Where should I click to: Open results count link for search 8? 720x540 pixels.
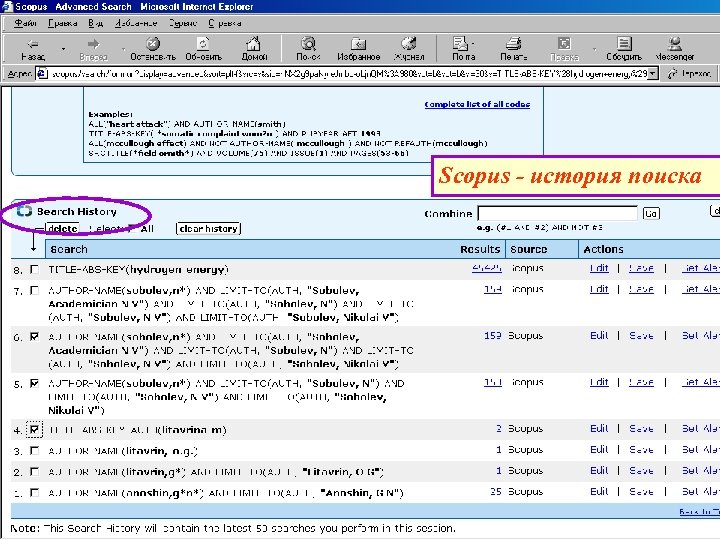pyautogui.click(x=487, y=268)
